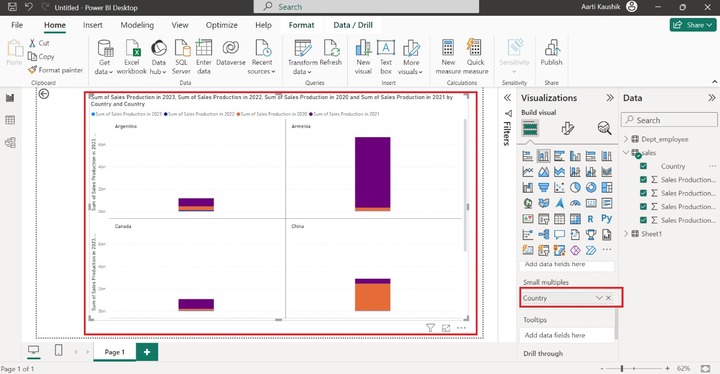Collapse the Visualizations pane
Image resolution: width=720 pixels, height=374 pixels.
point(610,98)
